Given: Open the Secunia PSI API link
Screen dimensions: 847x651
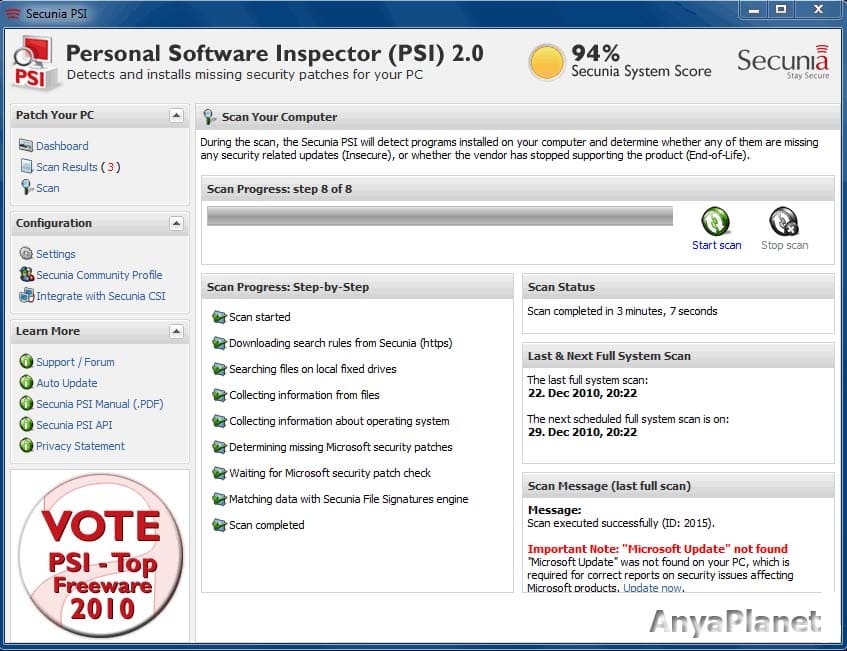Looking at the screenshot, I should coord(74,425).
